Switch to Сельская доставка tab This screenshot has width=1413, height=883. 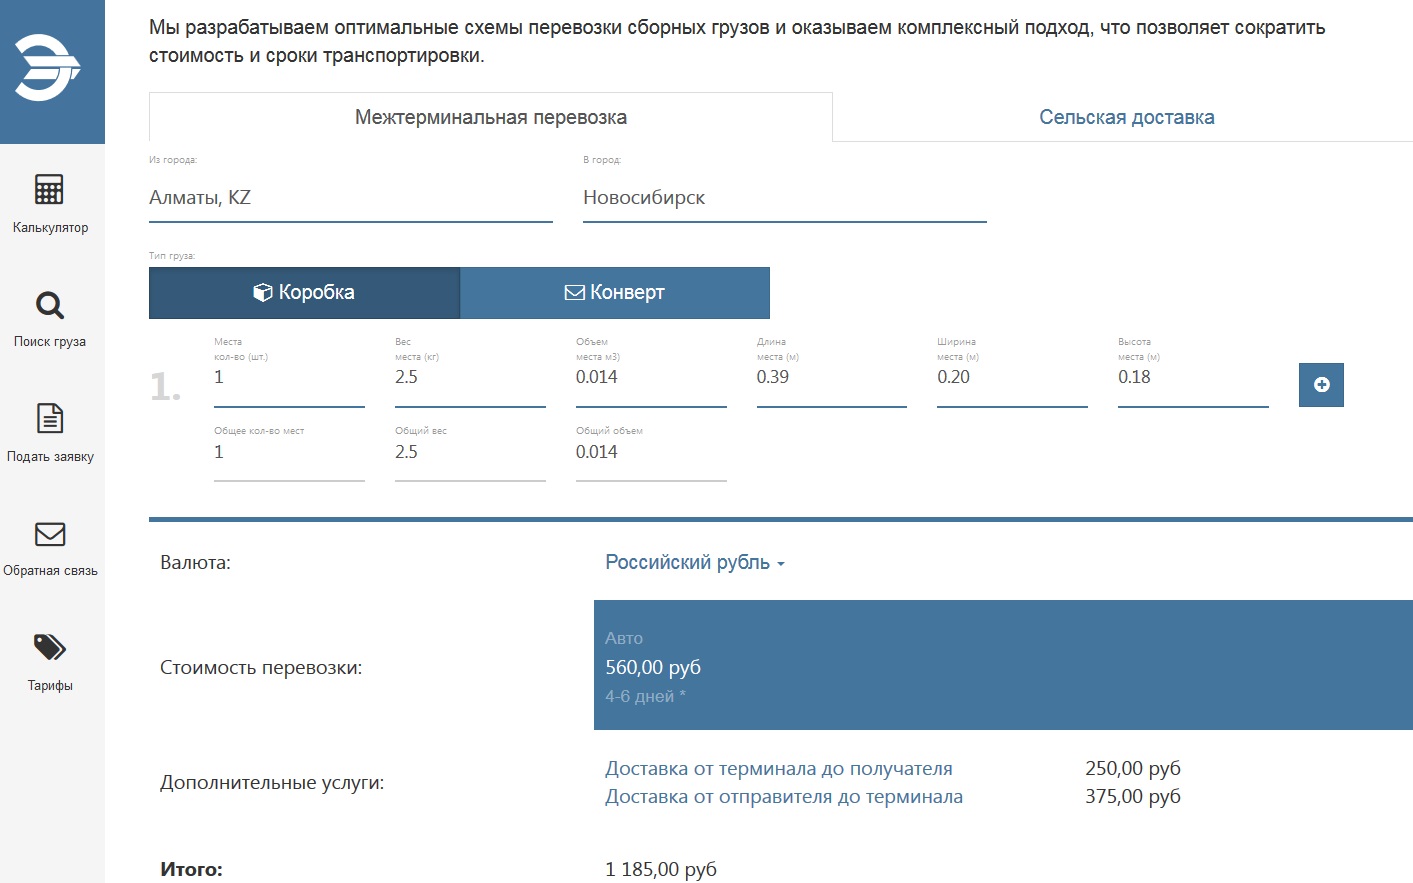click(x=1126, y=117)
